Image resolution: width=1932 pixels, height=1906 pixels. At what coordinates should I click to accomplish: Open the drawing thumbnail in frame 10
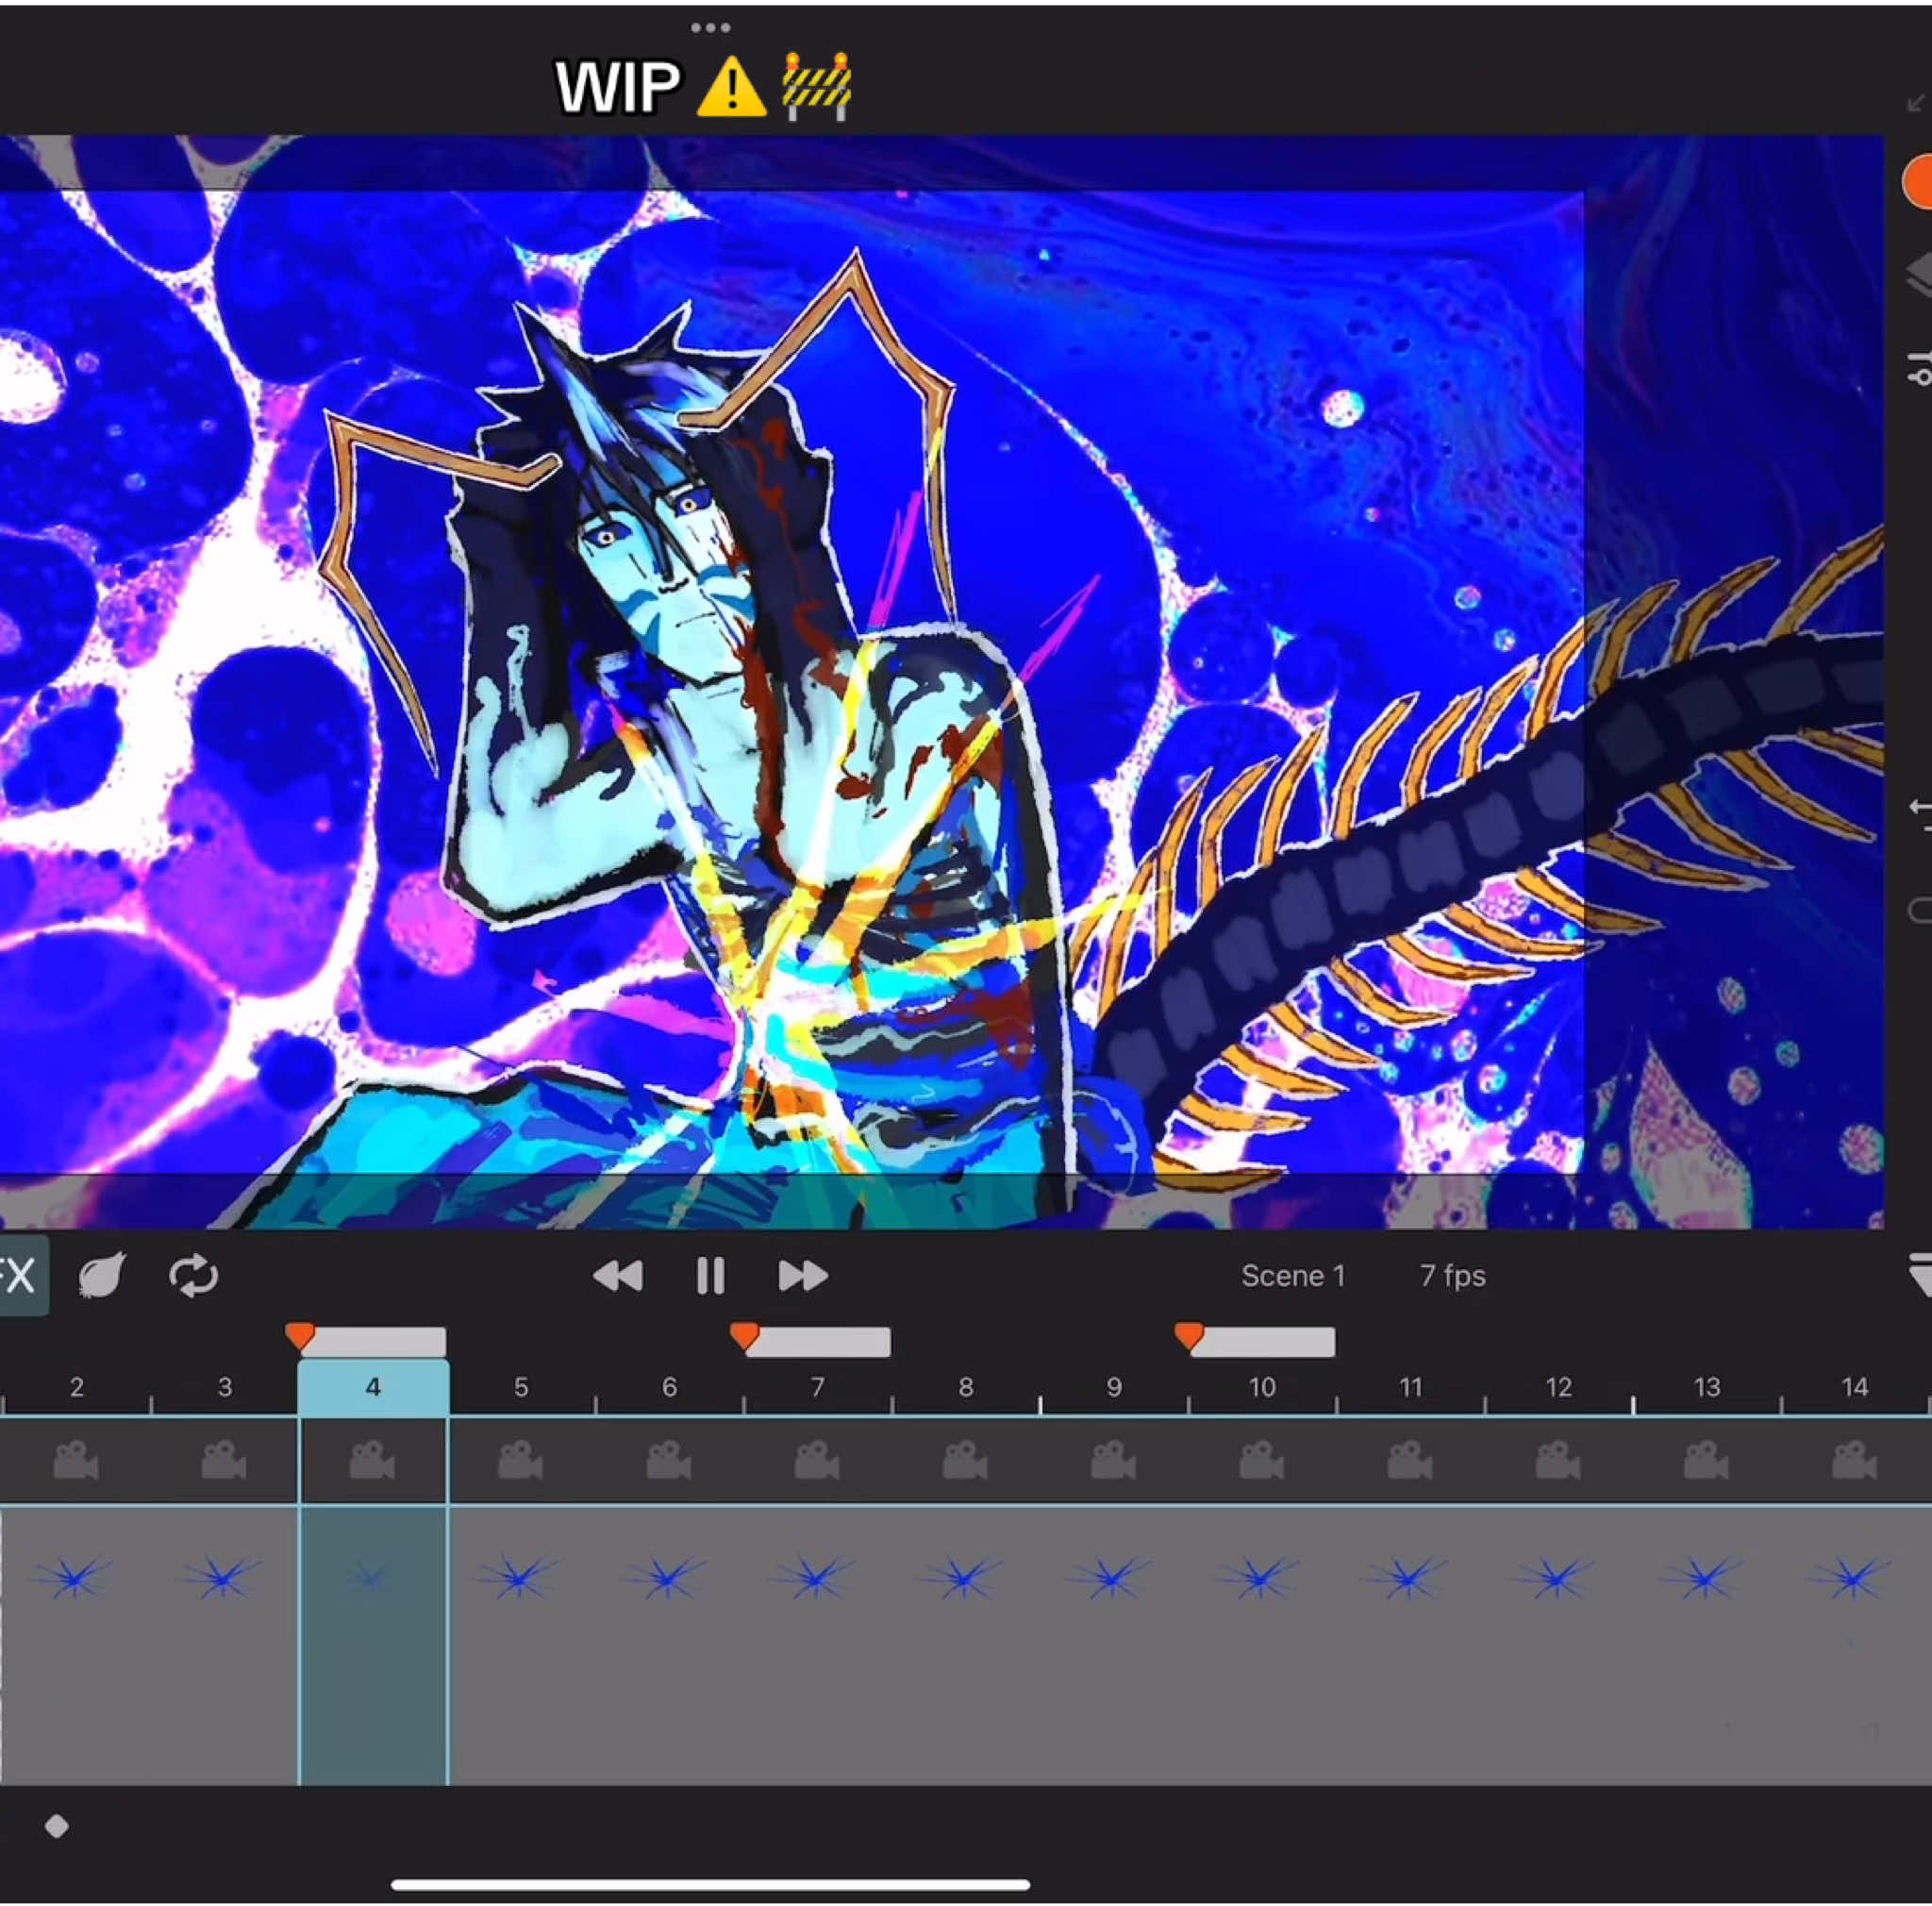pyautogui.click(x=1260, y=1577)
